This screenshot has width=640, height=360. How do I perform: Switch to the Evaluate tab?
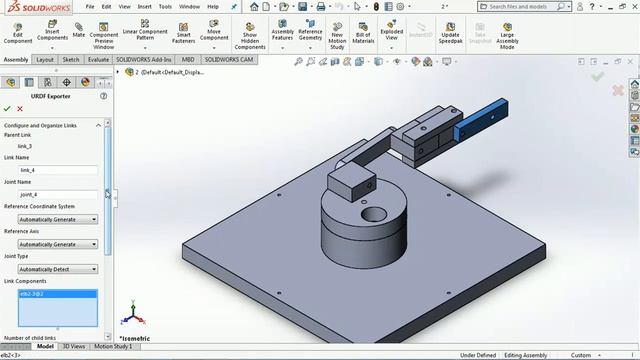(98, 60)
